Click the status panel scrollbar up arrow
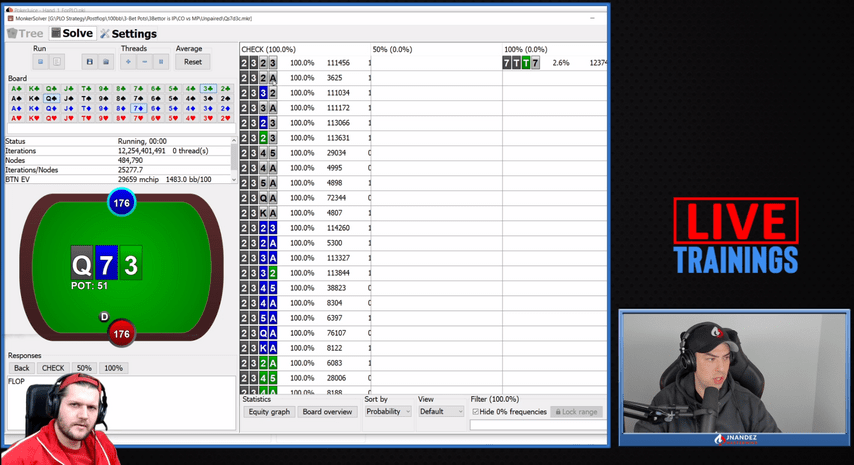The image size is (854, 465). pos(234,140)
